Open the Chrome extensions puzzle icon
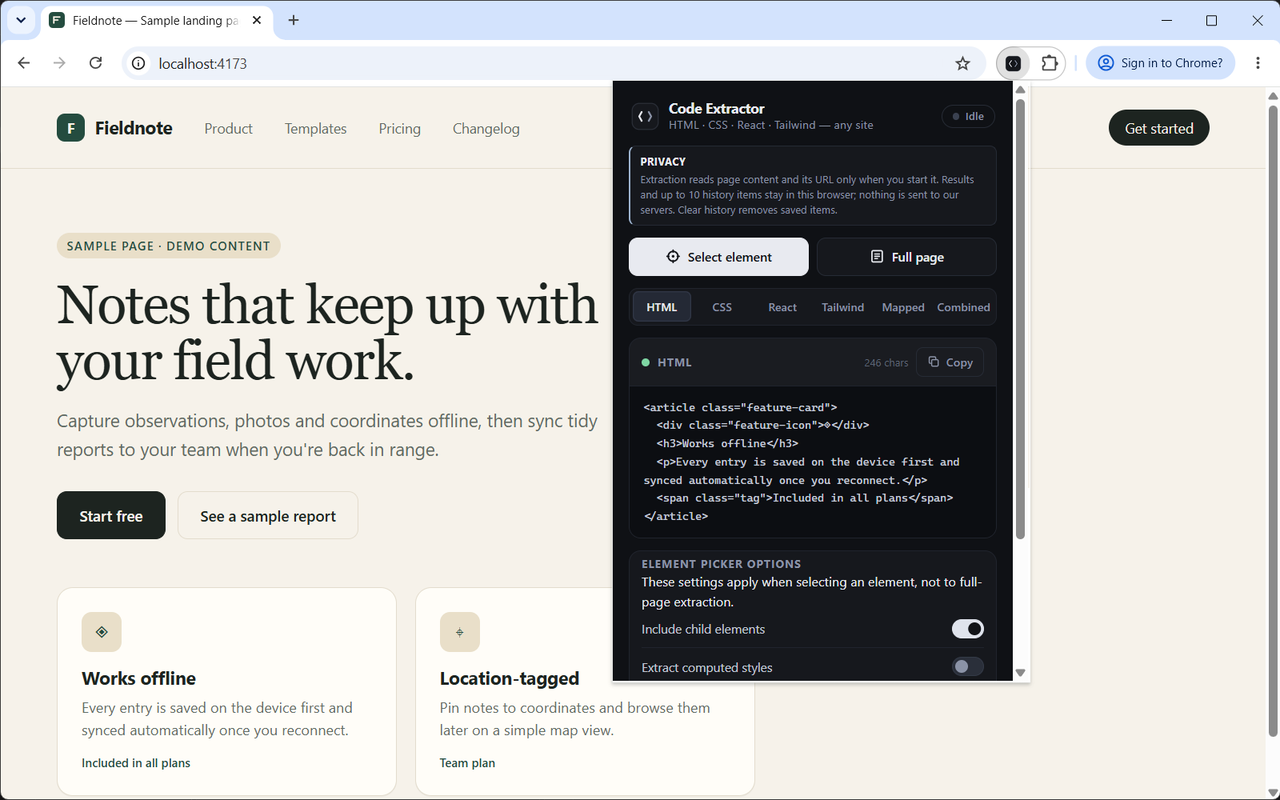This screenshot has width=1280, height=800. coord(1049,63)
